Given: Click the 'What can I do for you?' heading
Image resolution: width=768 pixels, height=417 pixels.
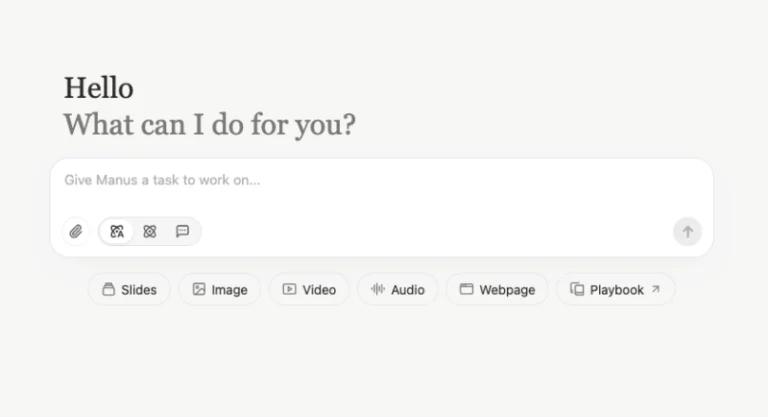Looking at the screenshot, I should pyautogui.click(x=210, y=124).
